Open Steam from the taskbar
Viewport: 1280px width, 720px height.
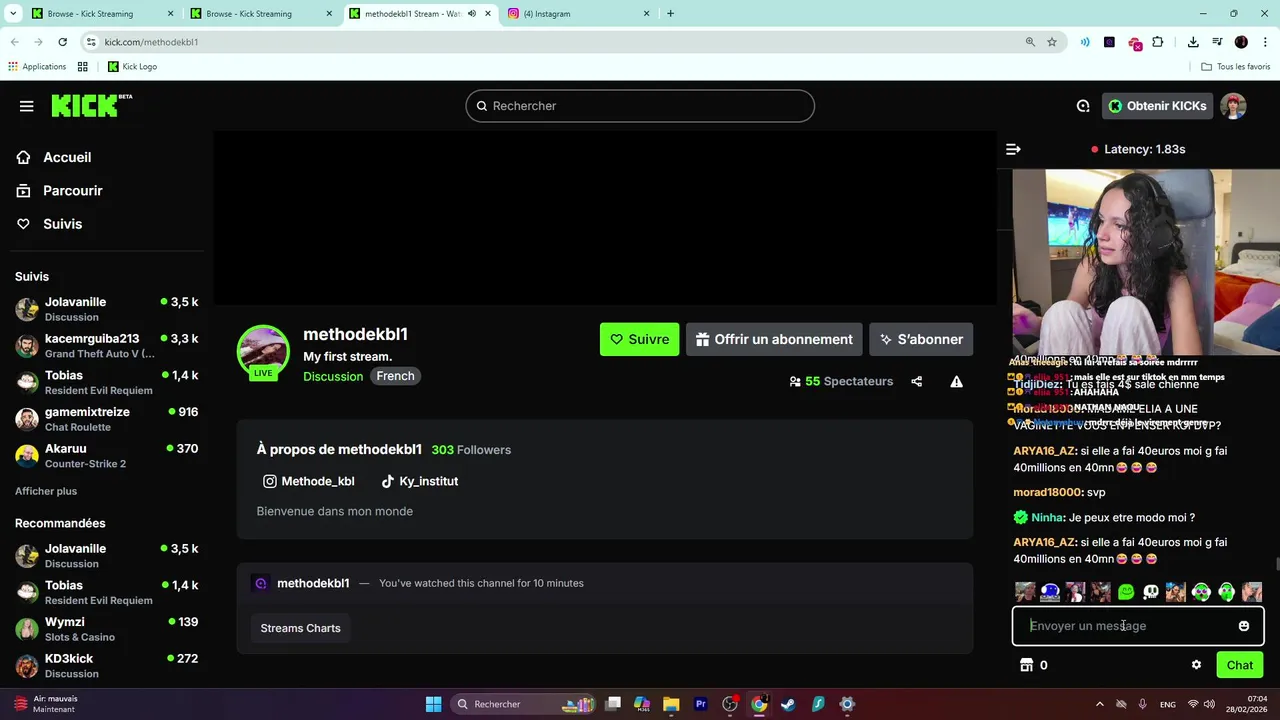[x=788, y=704]
